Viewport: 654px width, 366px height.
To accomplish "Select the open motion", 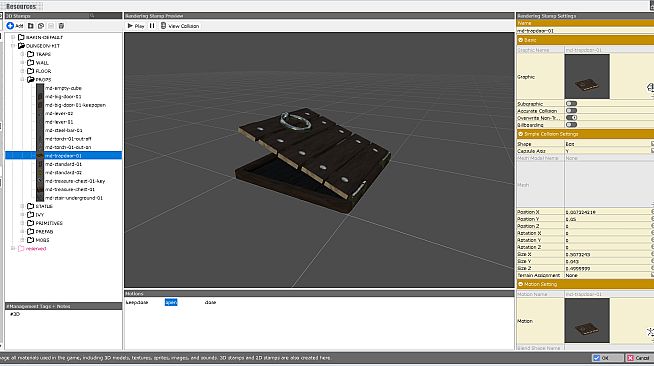I will click(171, 302).
